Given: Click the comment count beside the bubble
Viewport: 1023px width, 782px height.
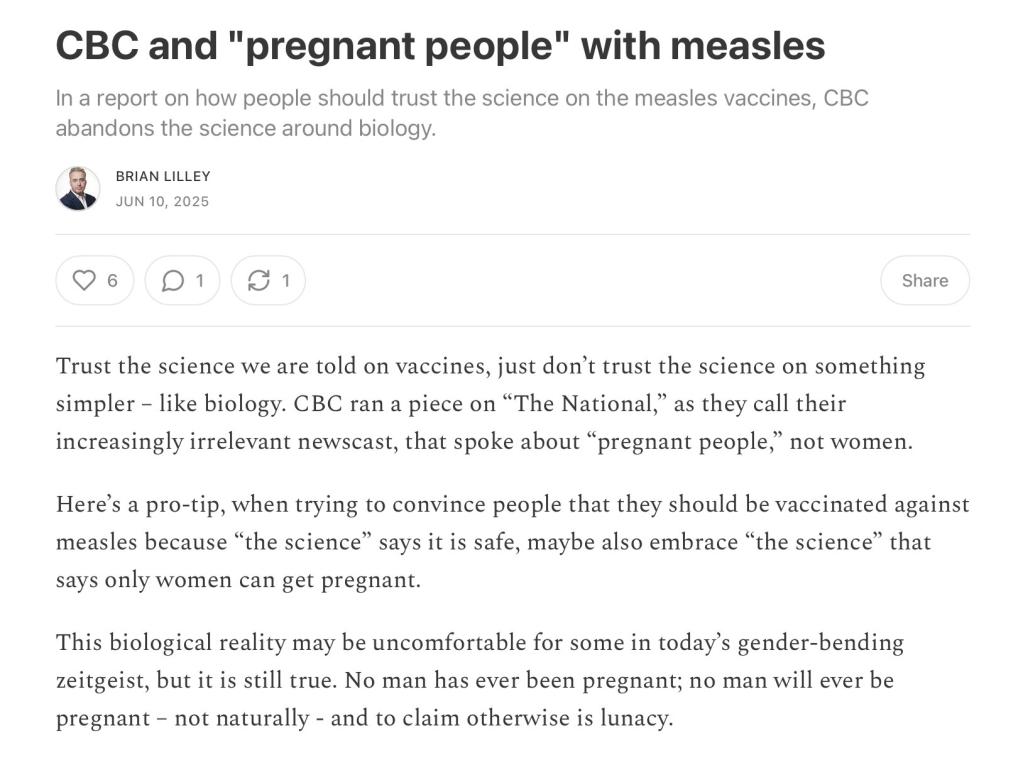Looking at the screenshot, I should pos(200,281).
